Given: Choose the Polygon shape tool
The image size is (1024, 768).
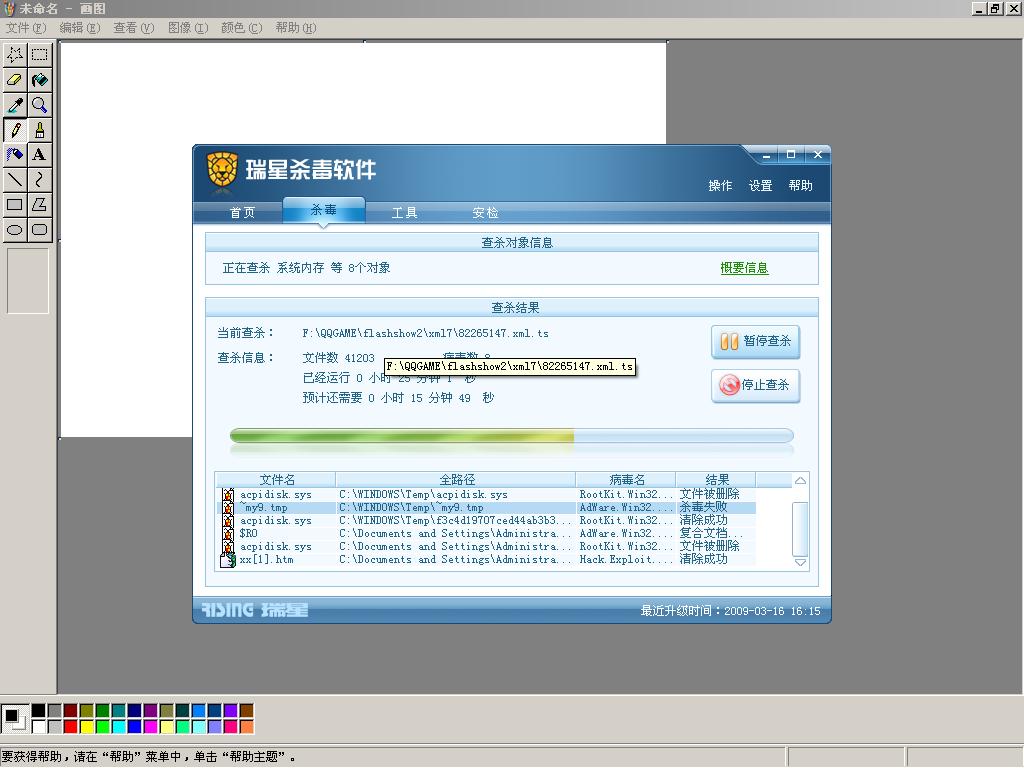Looking at the screenshot, I should [x=39, y=204].
